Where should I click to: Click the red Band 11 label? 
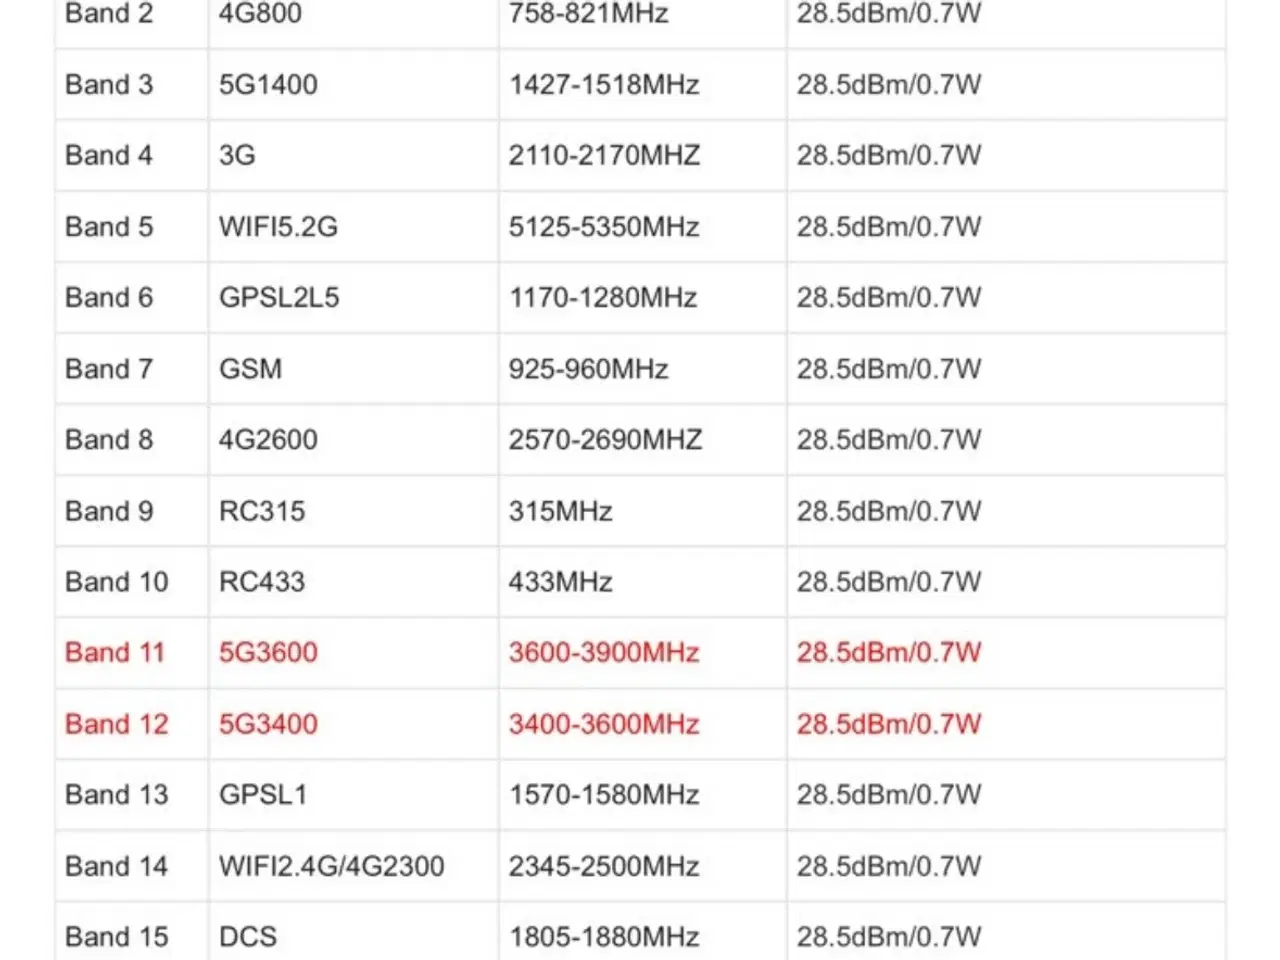pyautogui.click(x=114, y=653)
